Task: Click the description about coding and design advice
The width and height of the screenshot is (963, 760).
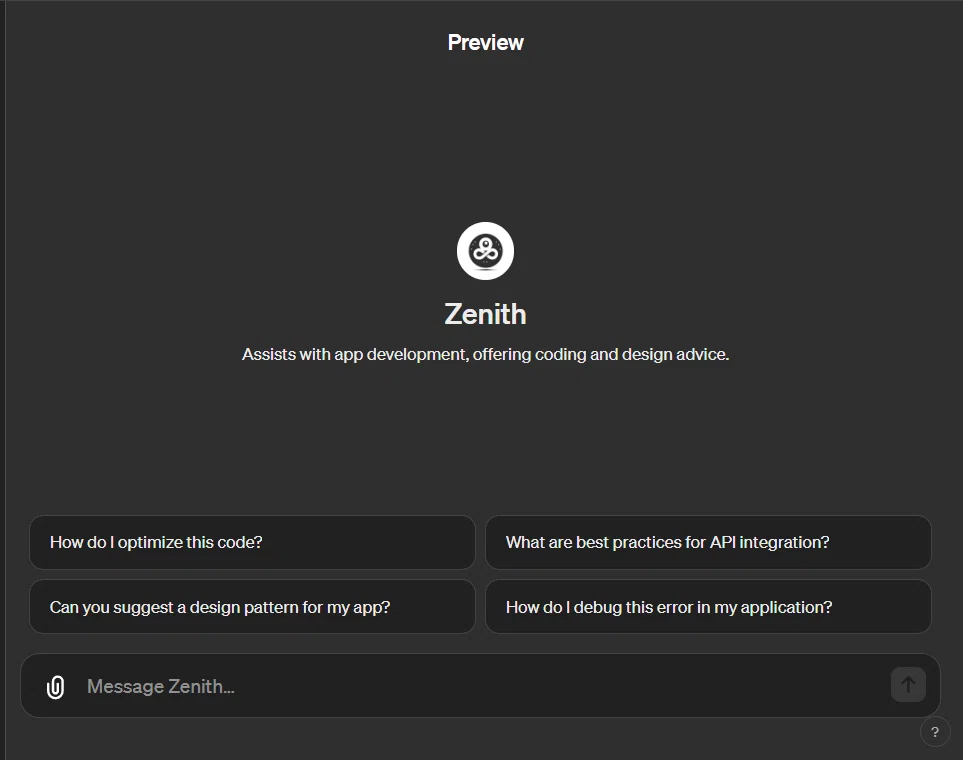Action: [x=485, y=355]
